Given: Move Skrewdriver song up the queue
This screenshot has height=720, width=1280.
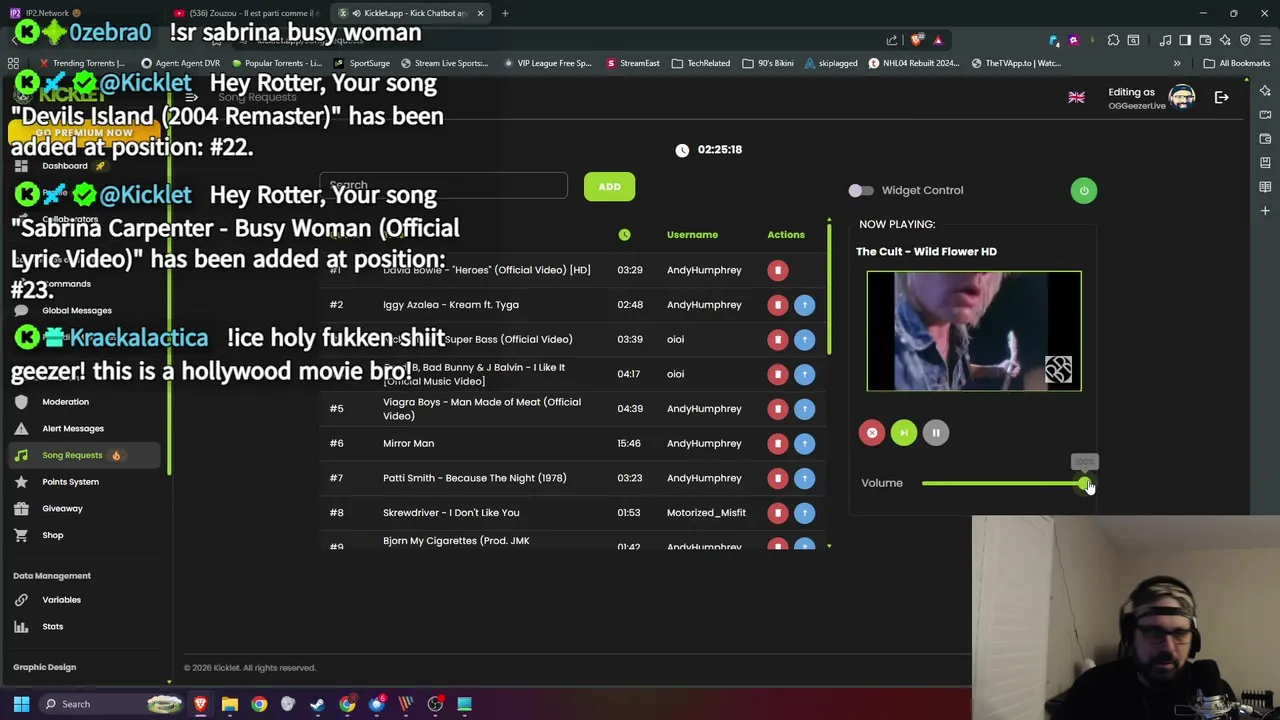Looking at the screenshot, I should coord(804,513).
